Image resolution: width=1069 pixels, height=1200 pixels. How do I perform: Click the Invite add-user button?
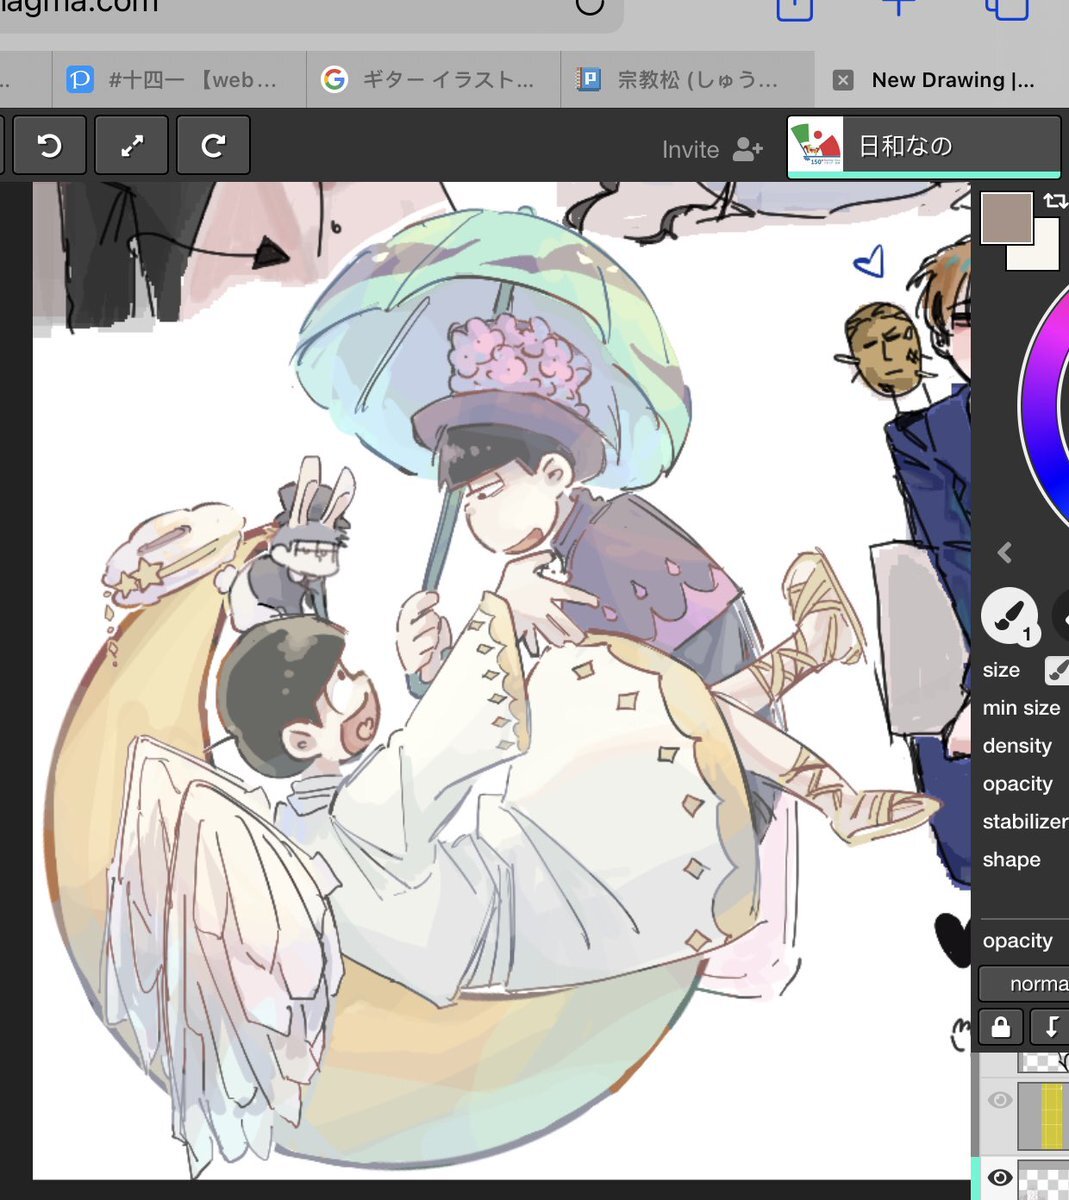click(x=712, y=149)
